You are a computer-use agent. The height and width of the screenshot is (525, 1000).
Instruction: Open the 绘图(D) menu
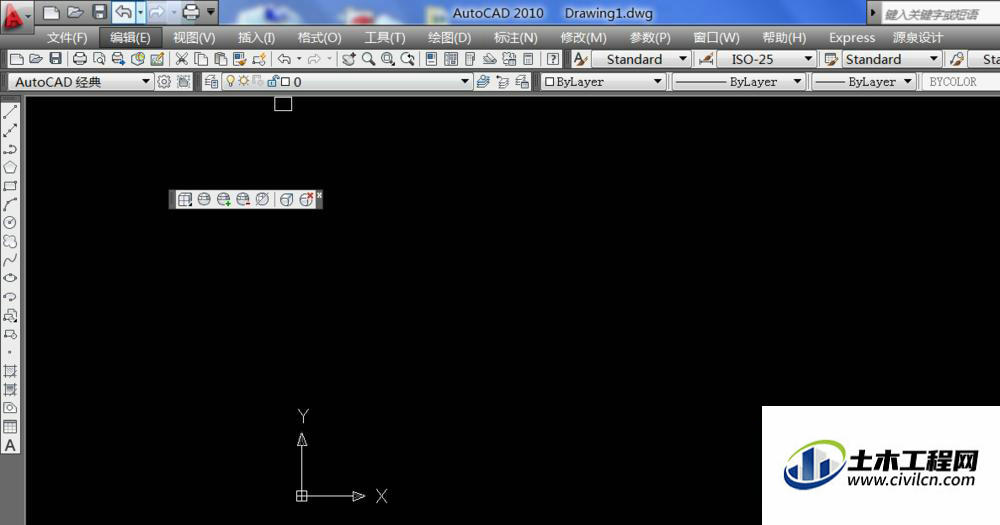coord(450,38)
